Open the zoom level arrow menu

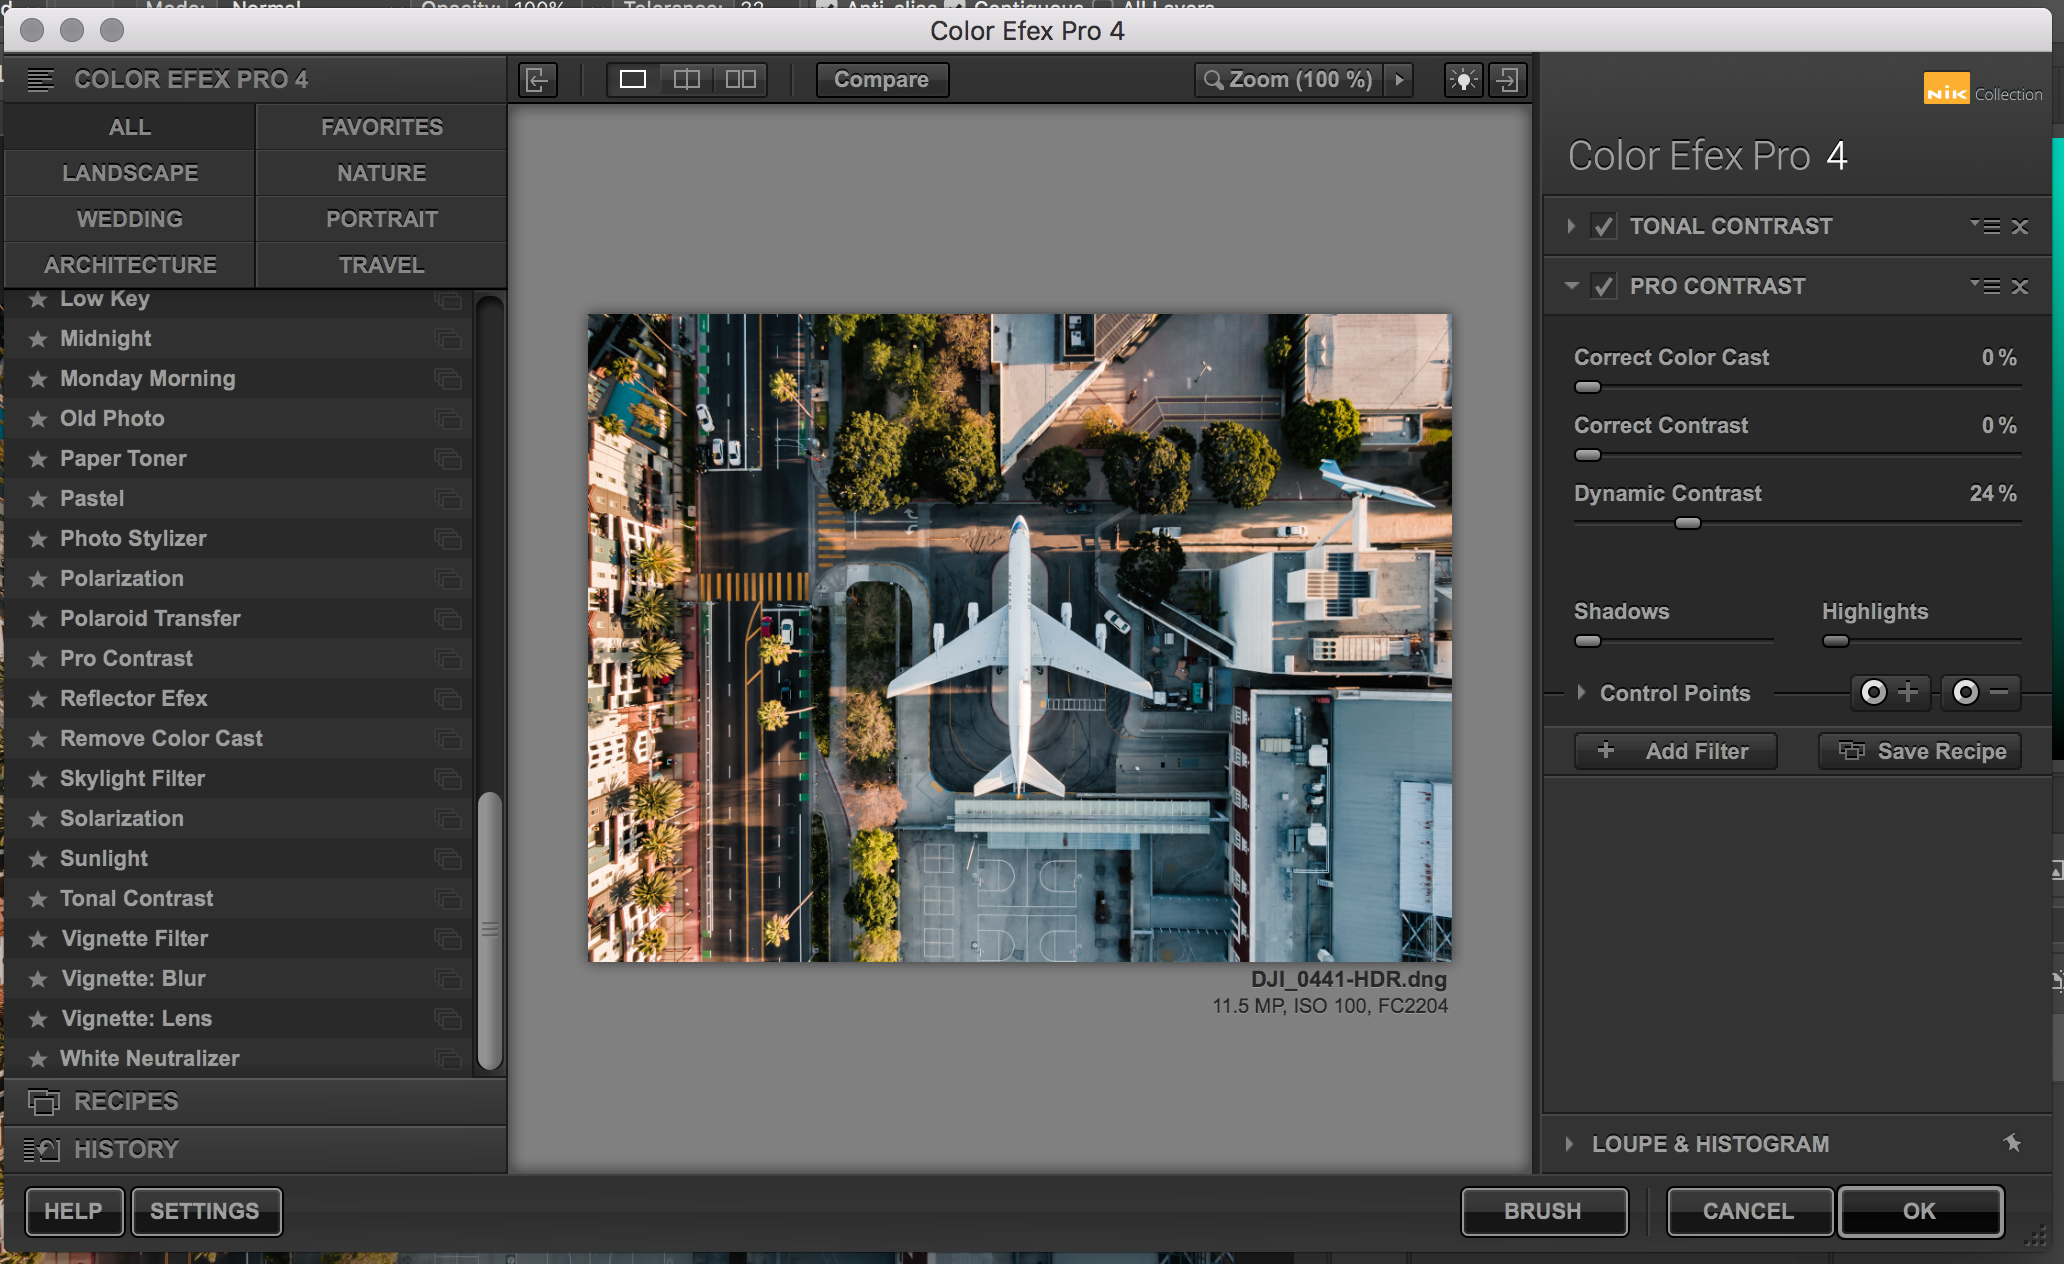point(1399,80)
